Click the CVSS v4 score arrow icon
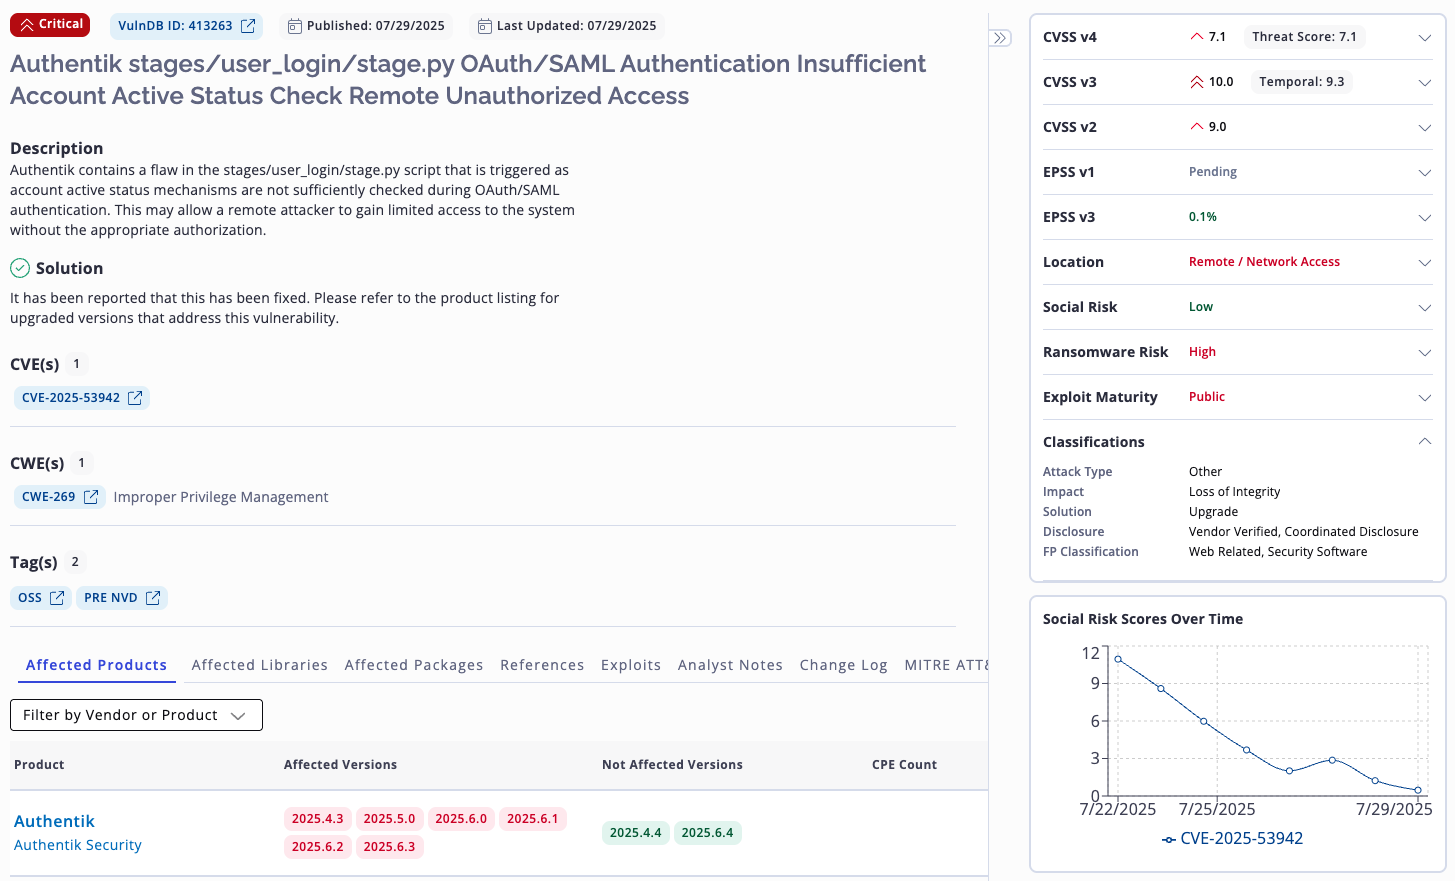 (1197, 37)
